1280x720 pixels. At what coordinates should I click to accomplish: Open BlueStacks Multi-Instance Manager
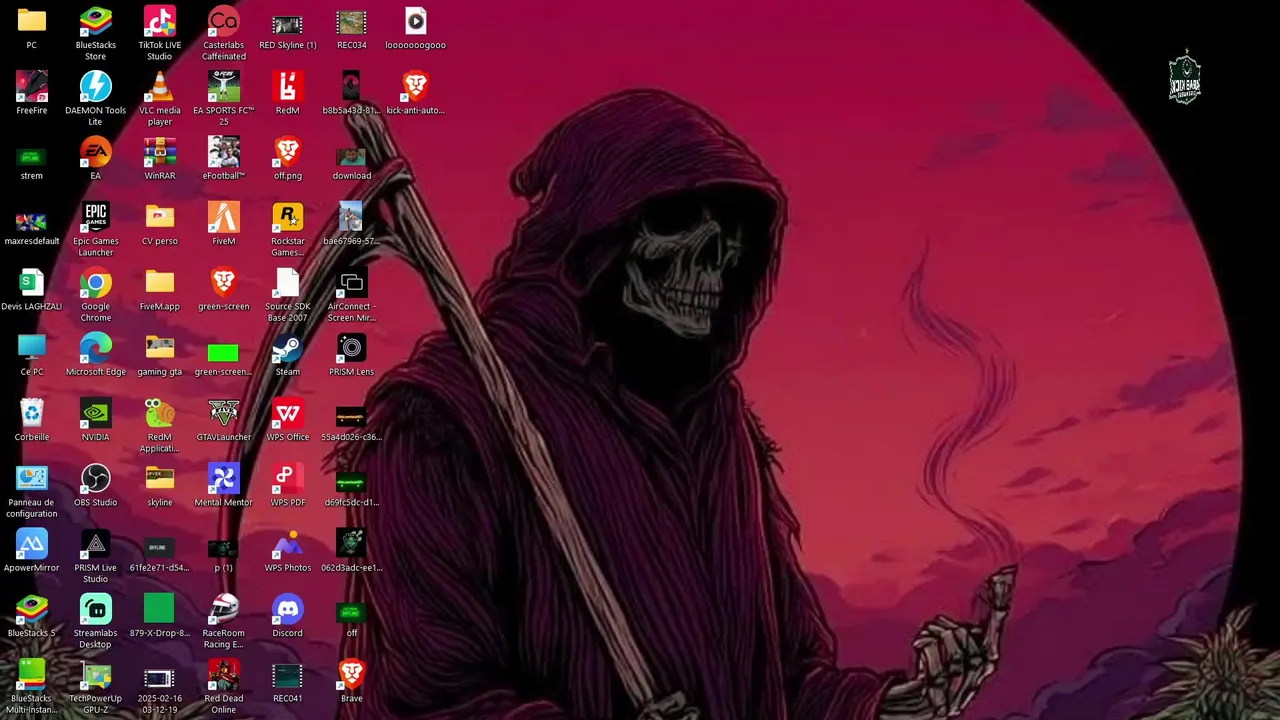(x=32, y=675)
